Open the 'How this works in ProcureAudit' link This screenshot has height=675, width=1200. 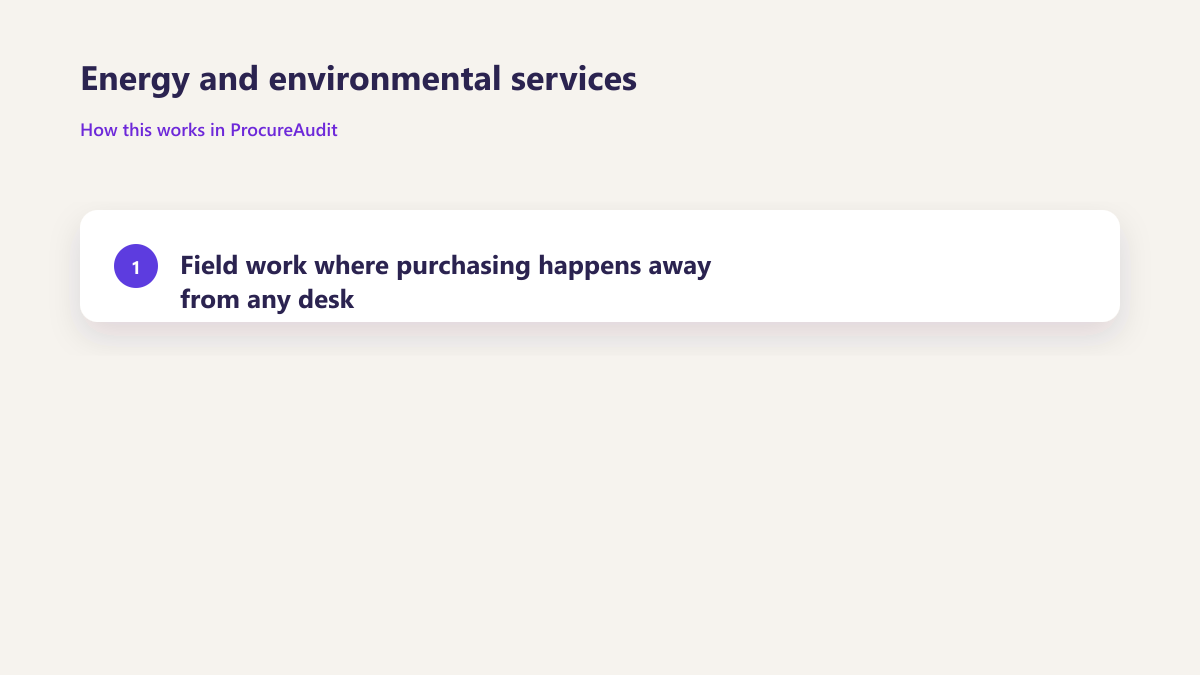[209, 130]
